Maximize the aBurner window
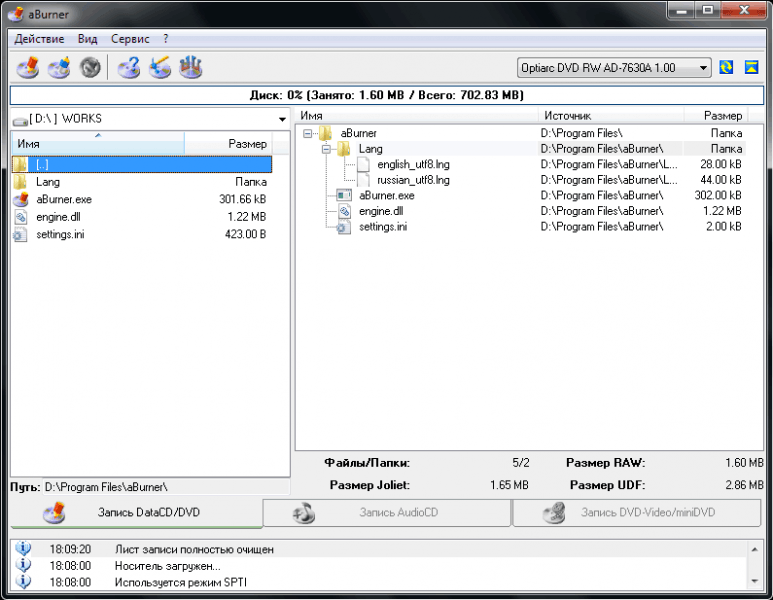This screenshot has height=600, width=773. pos(708,10)
